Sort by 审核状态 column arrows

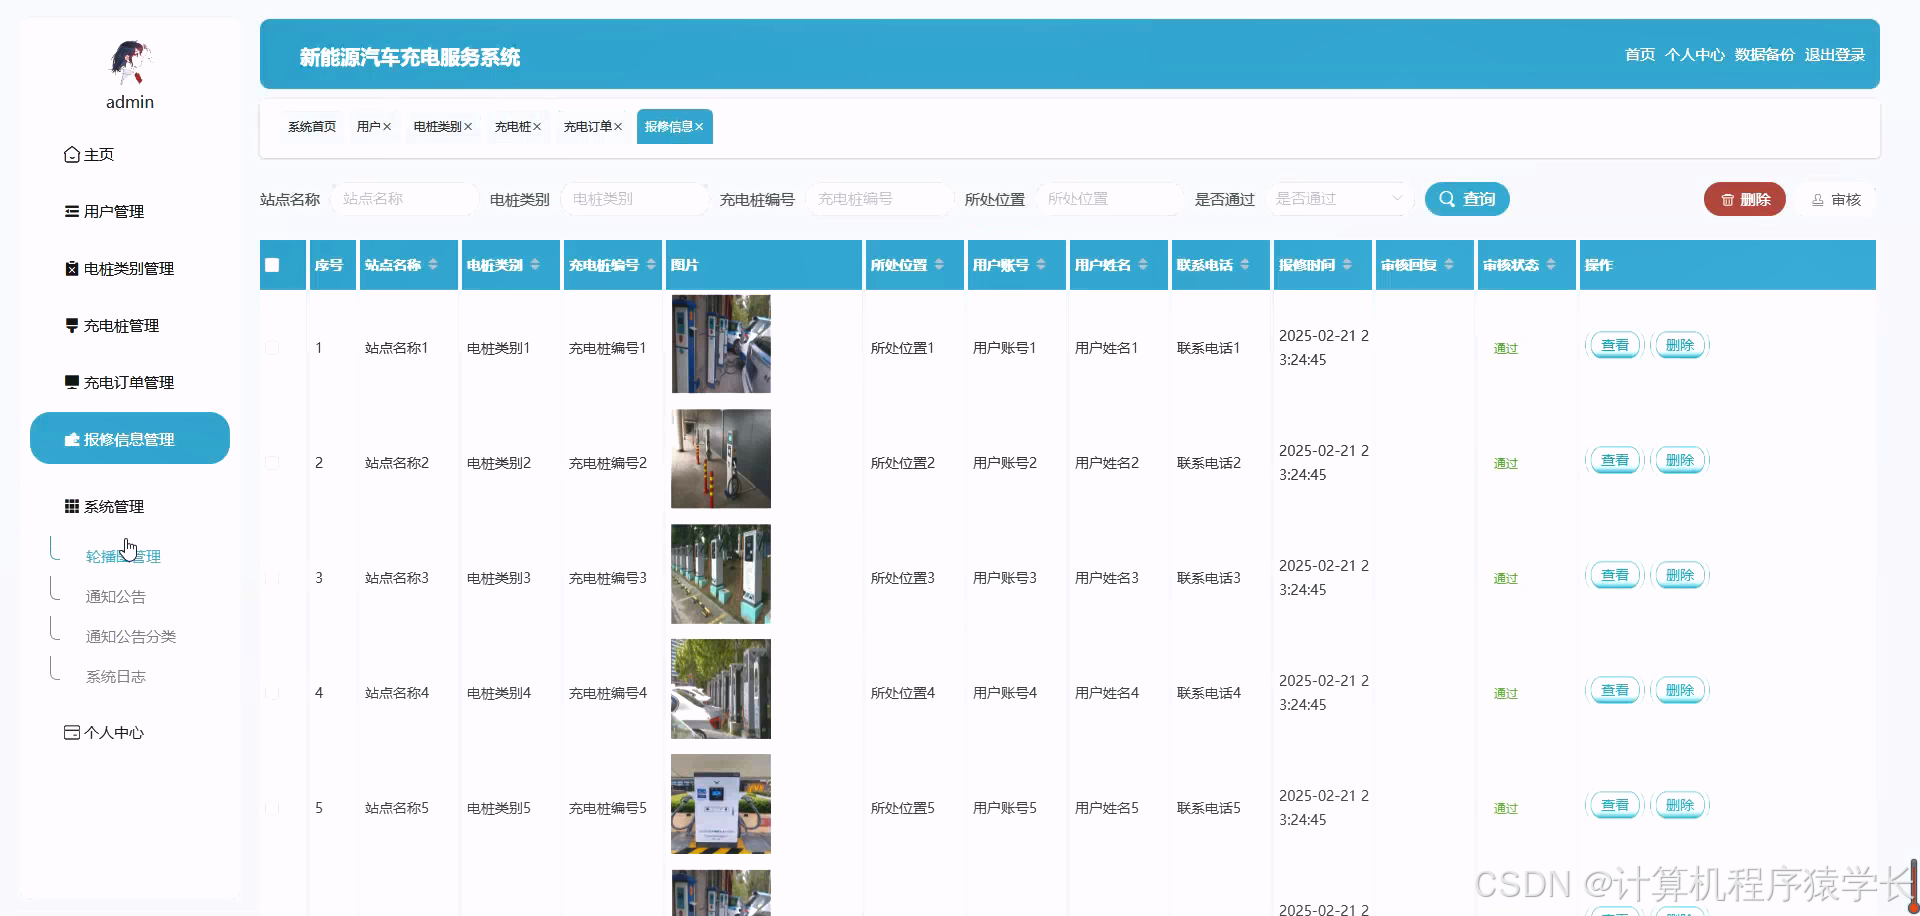point(1551,265)
